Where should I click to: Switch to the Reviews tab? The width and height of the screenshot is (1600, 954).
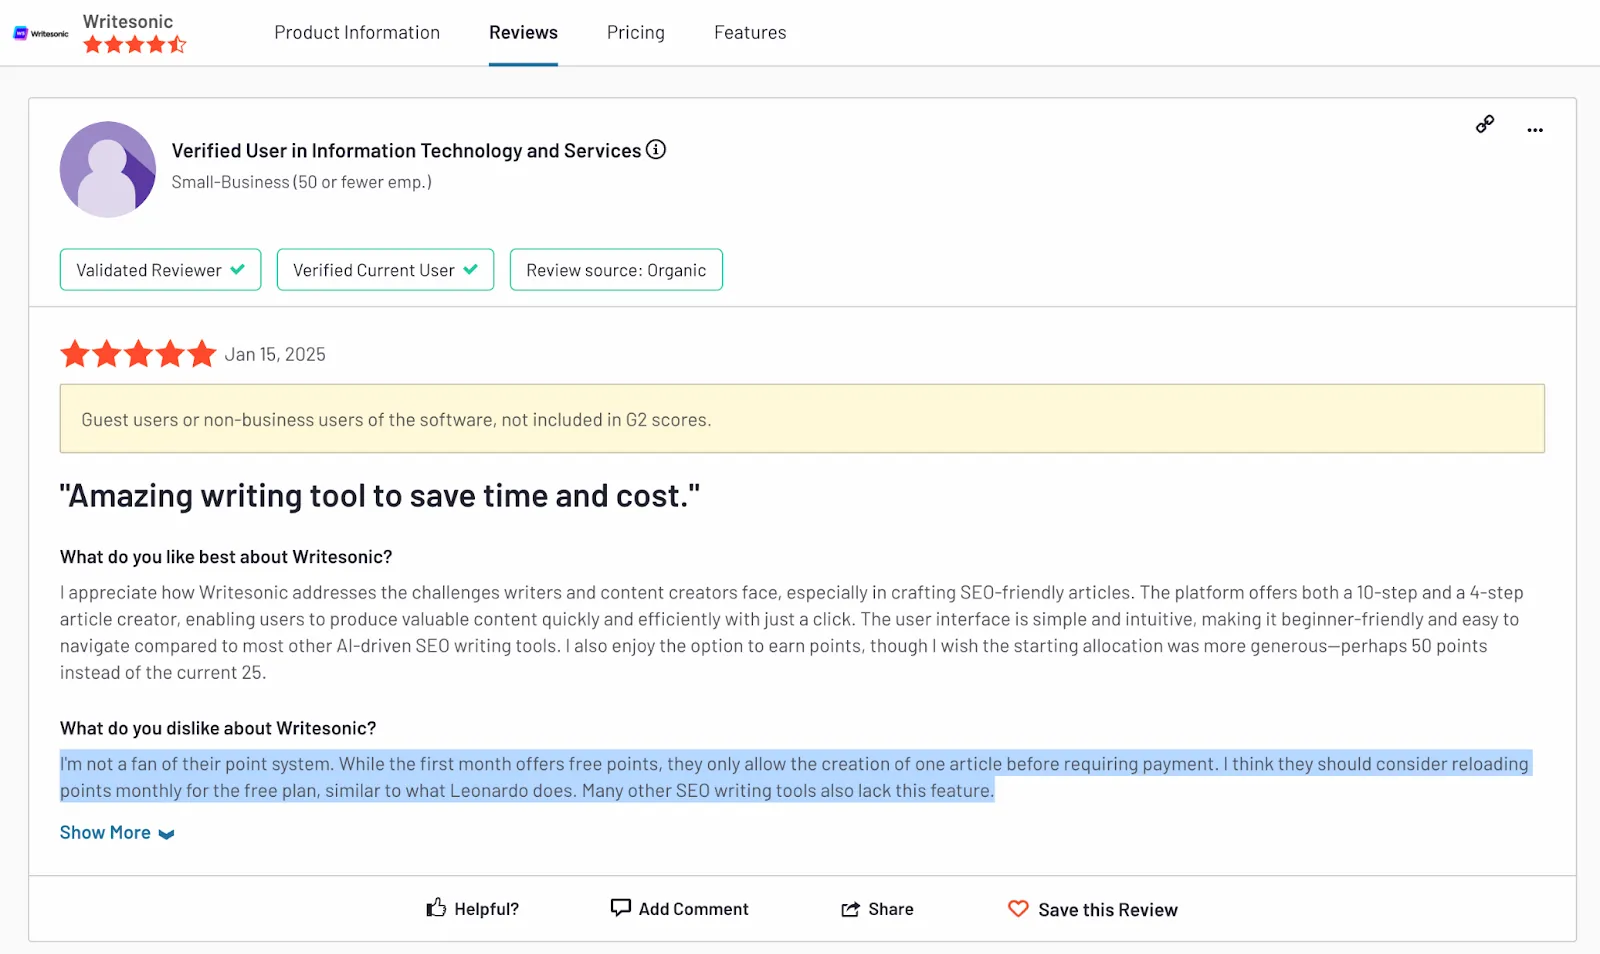coord(523,32)
